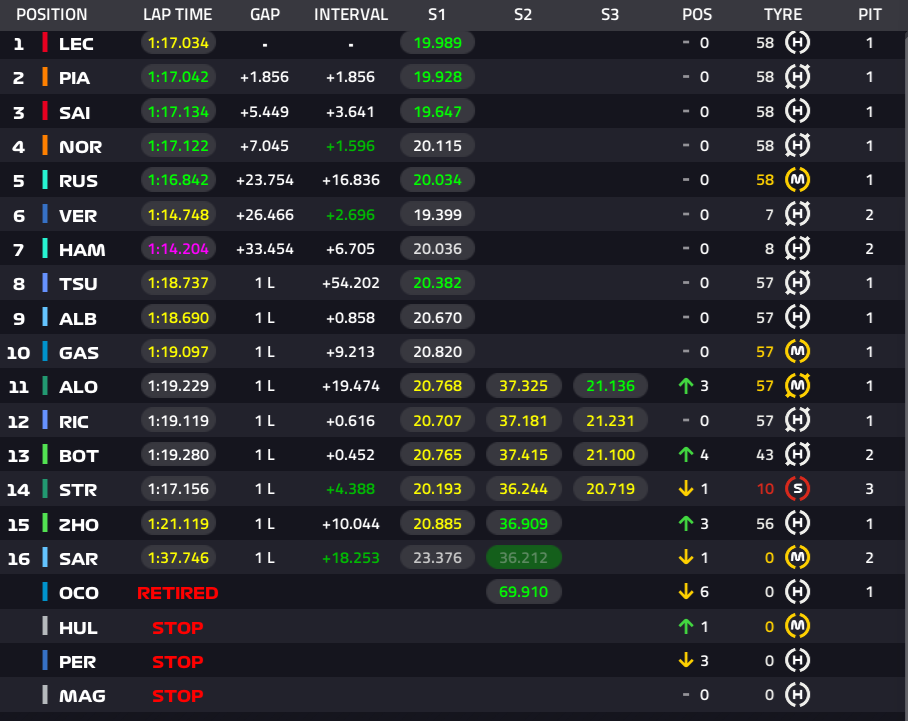Click the hard tyre icon in ZHO row
The width and height of the screenshot is (908, 721).
click(797, 524)
